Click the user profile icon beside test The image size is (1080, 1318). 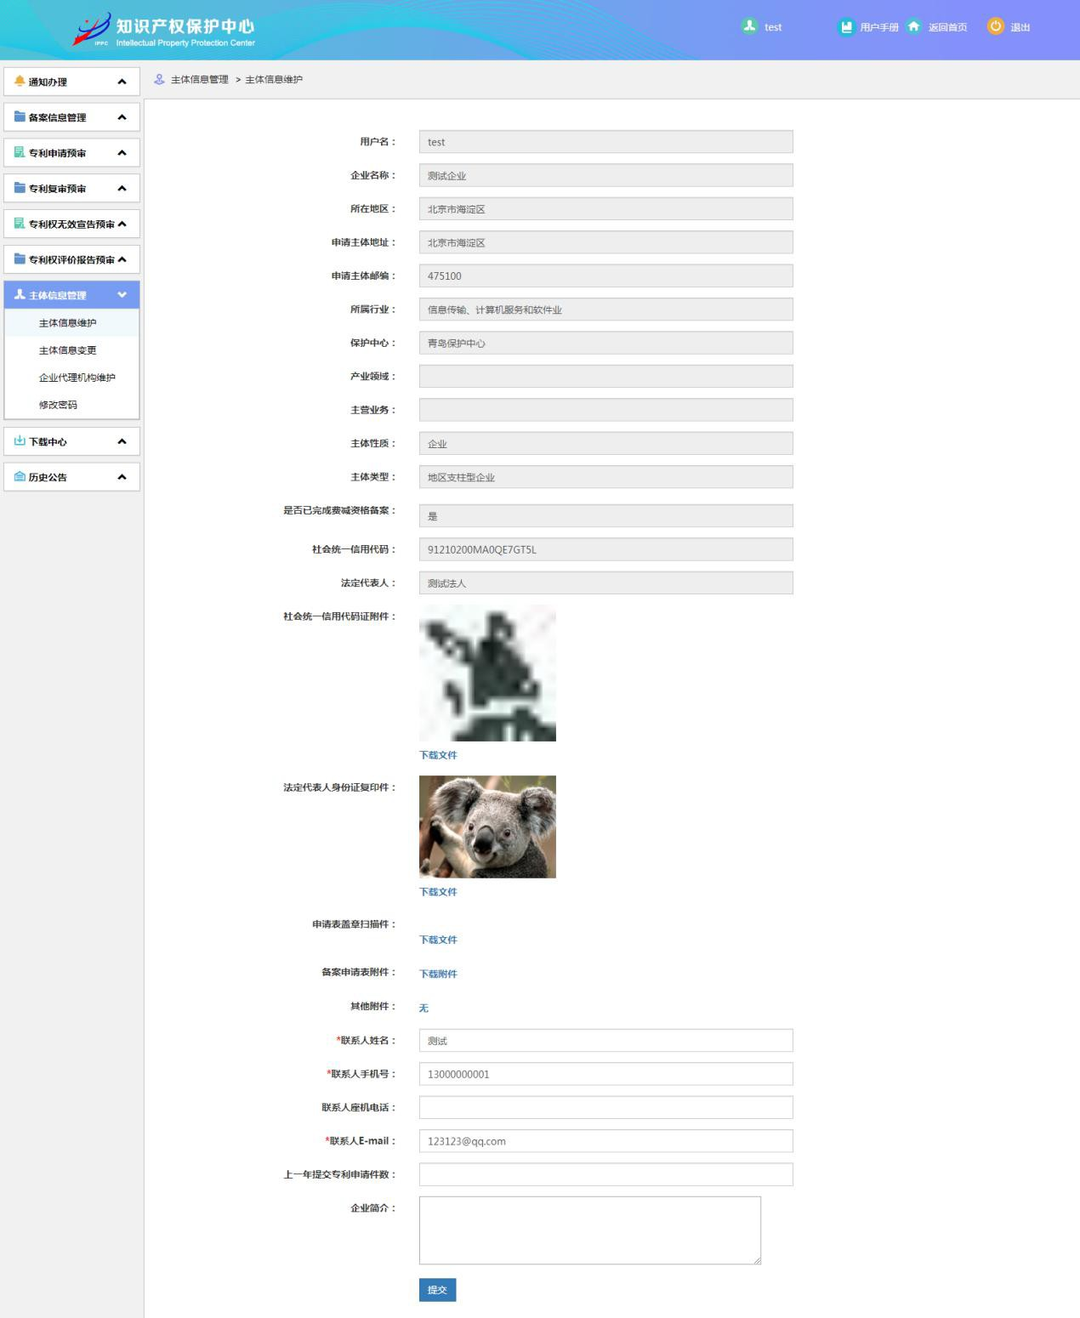point(749,27)
